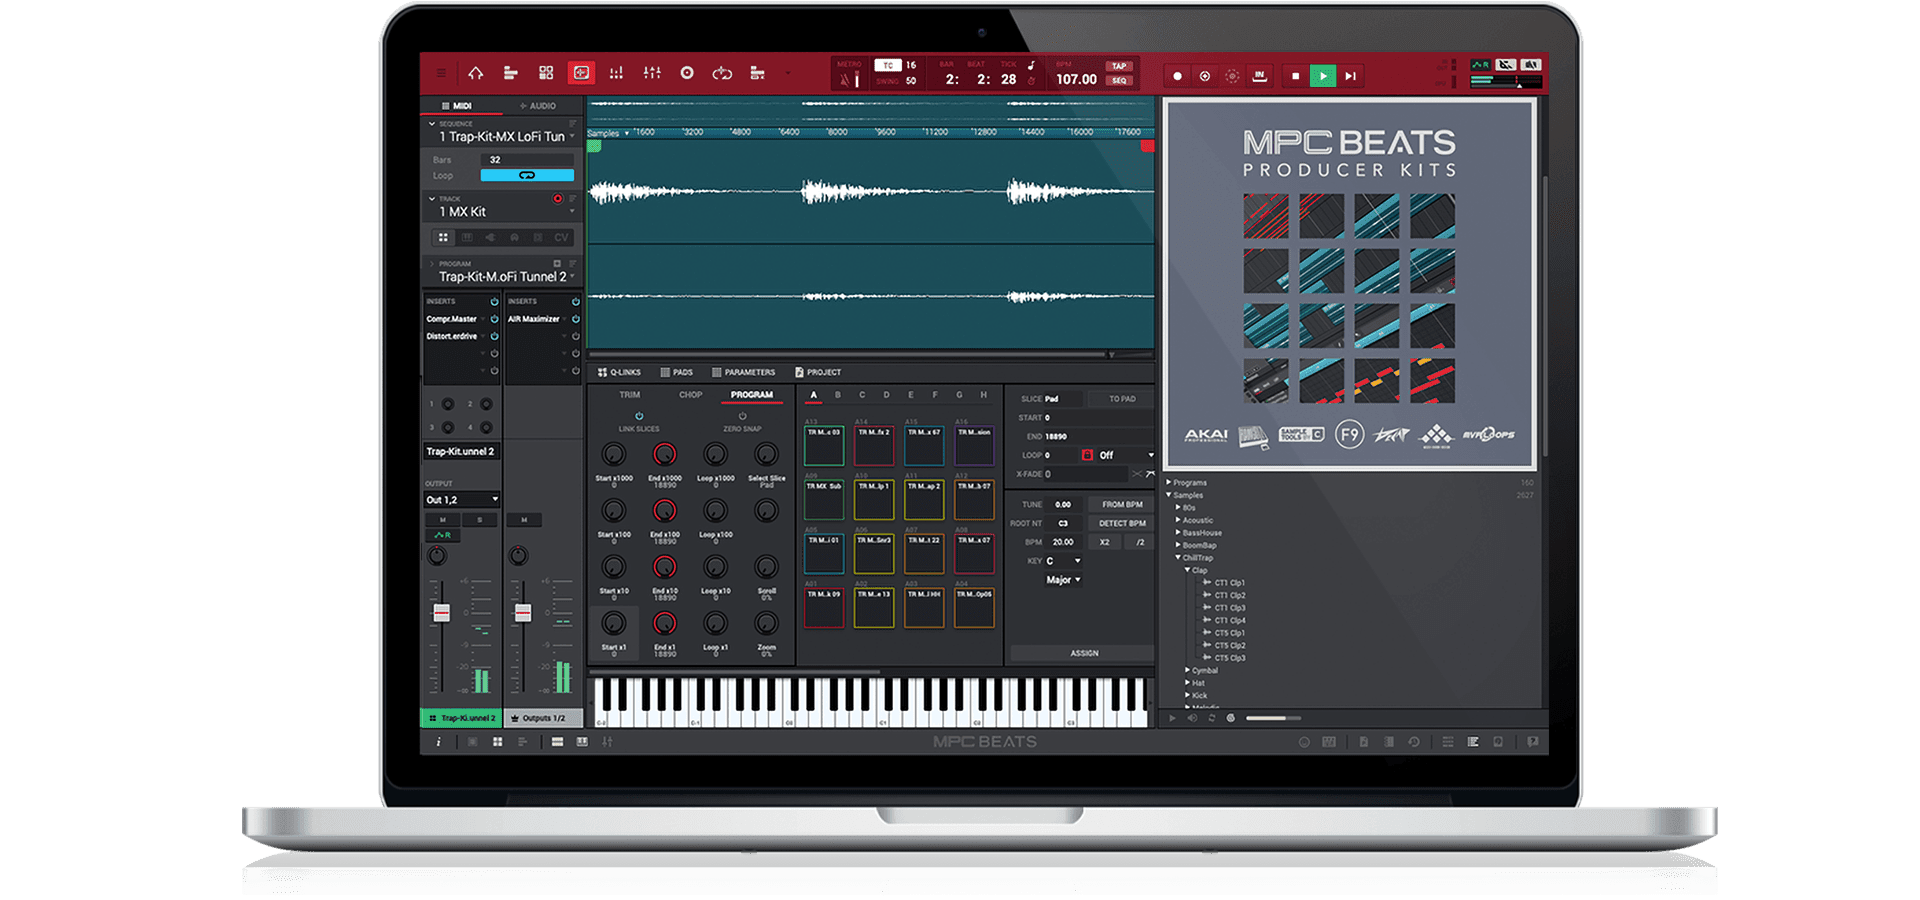This screenshot has height=900, width=1920.
Task: Open the Out 1,2 output dropdown
Action: click(460, 499)
